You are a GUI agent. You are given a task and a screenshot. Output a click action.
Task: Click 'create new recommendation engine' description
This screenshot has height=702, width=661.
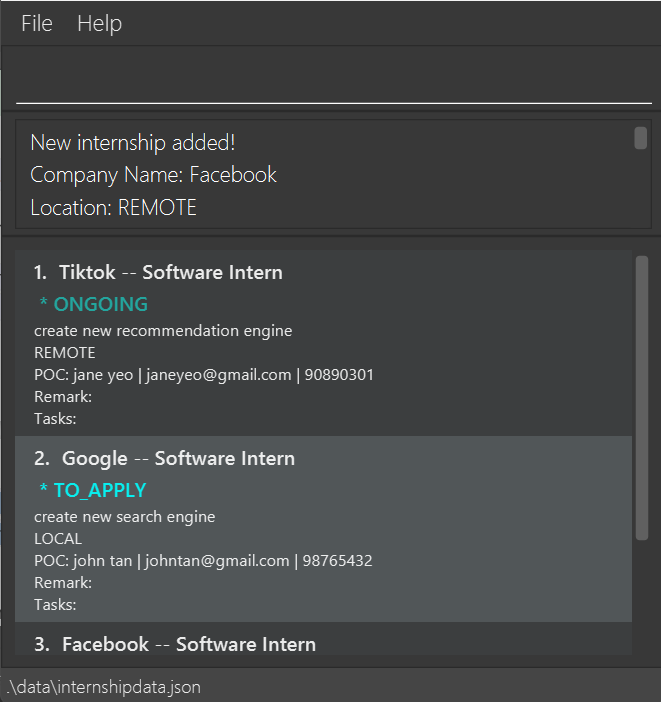pyautogui.click(x=163, y=331)
